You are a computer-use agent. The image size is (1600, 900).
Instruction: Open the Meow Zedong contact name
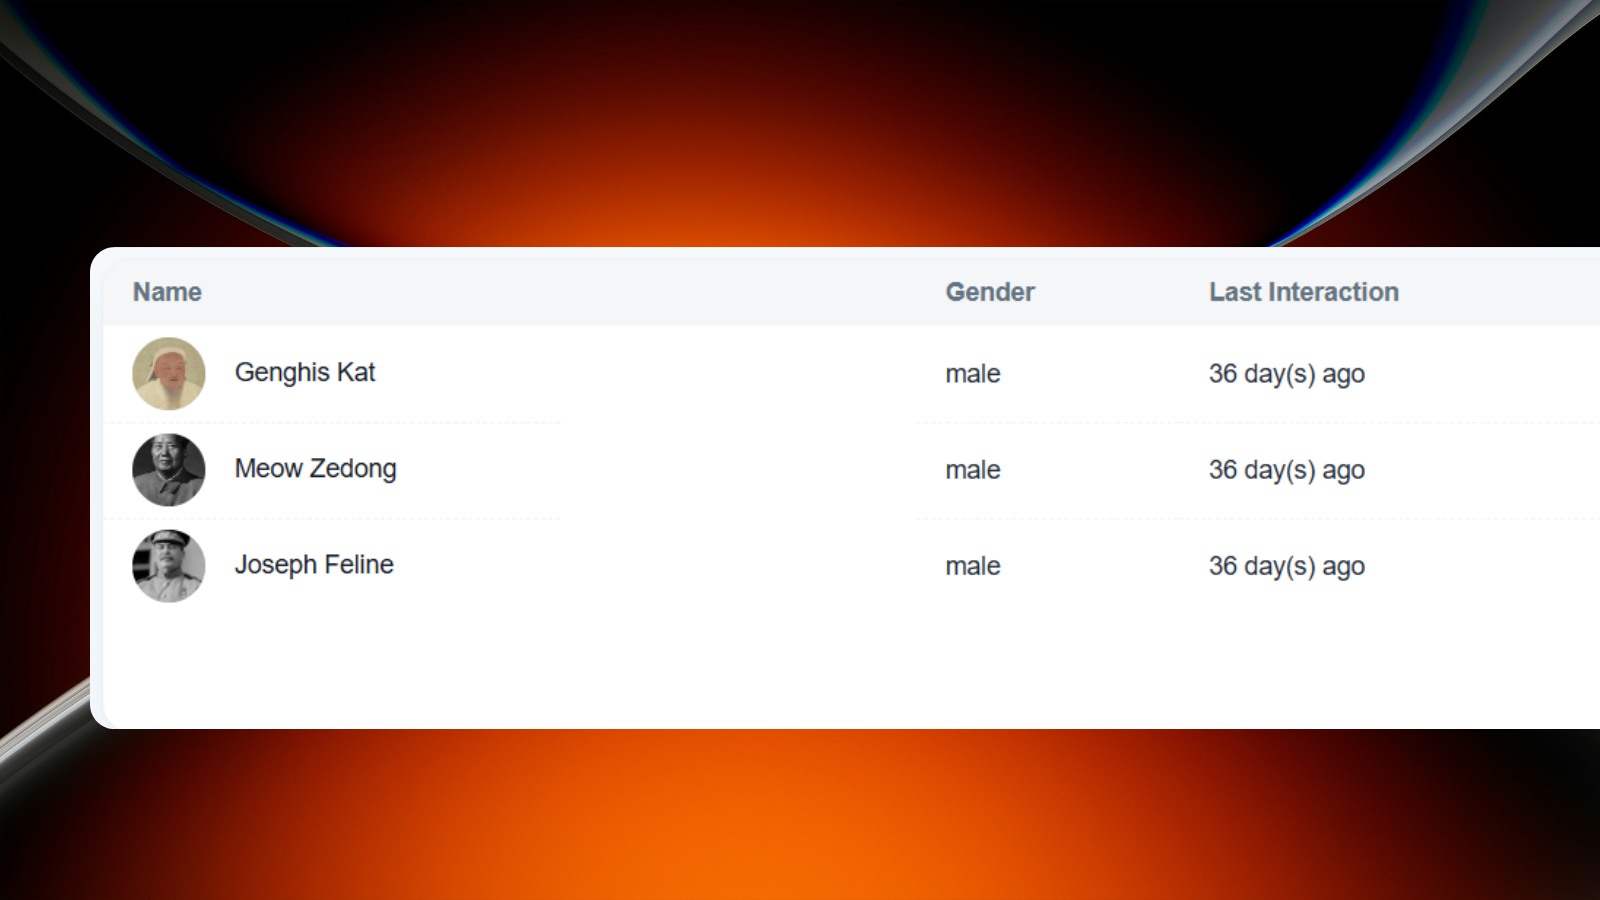tap(315, 469)
